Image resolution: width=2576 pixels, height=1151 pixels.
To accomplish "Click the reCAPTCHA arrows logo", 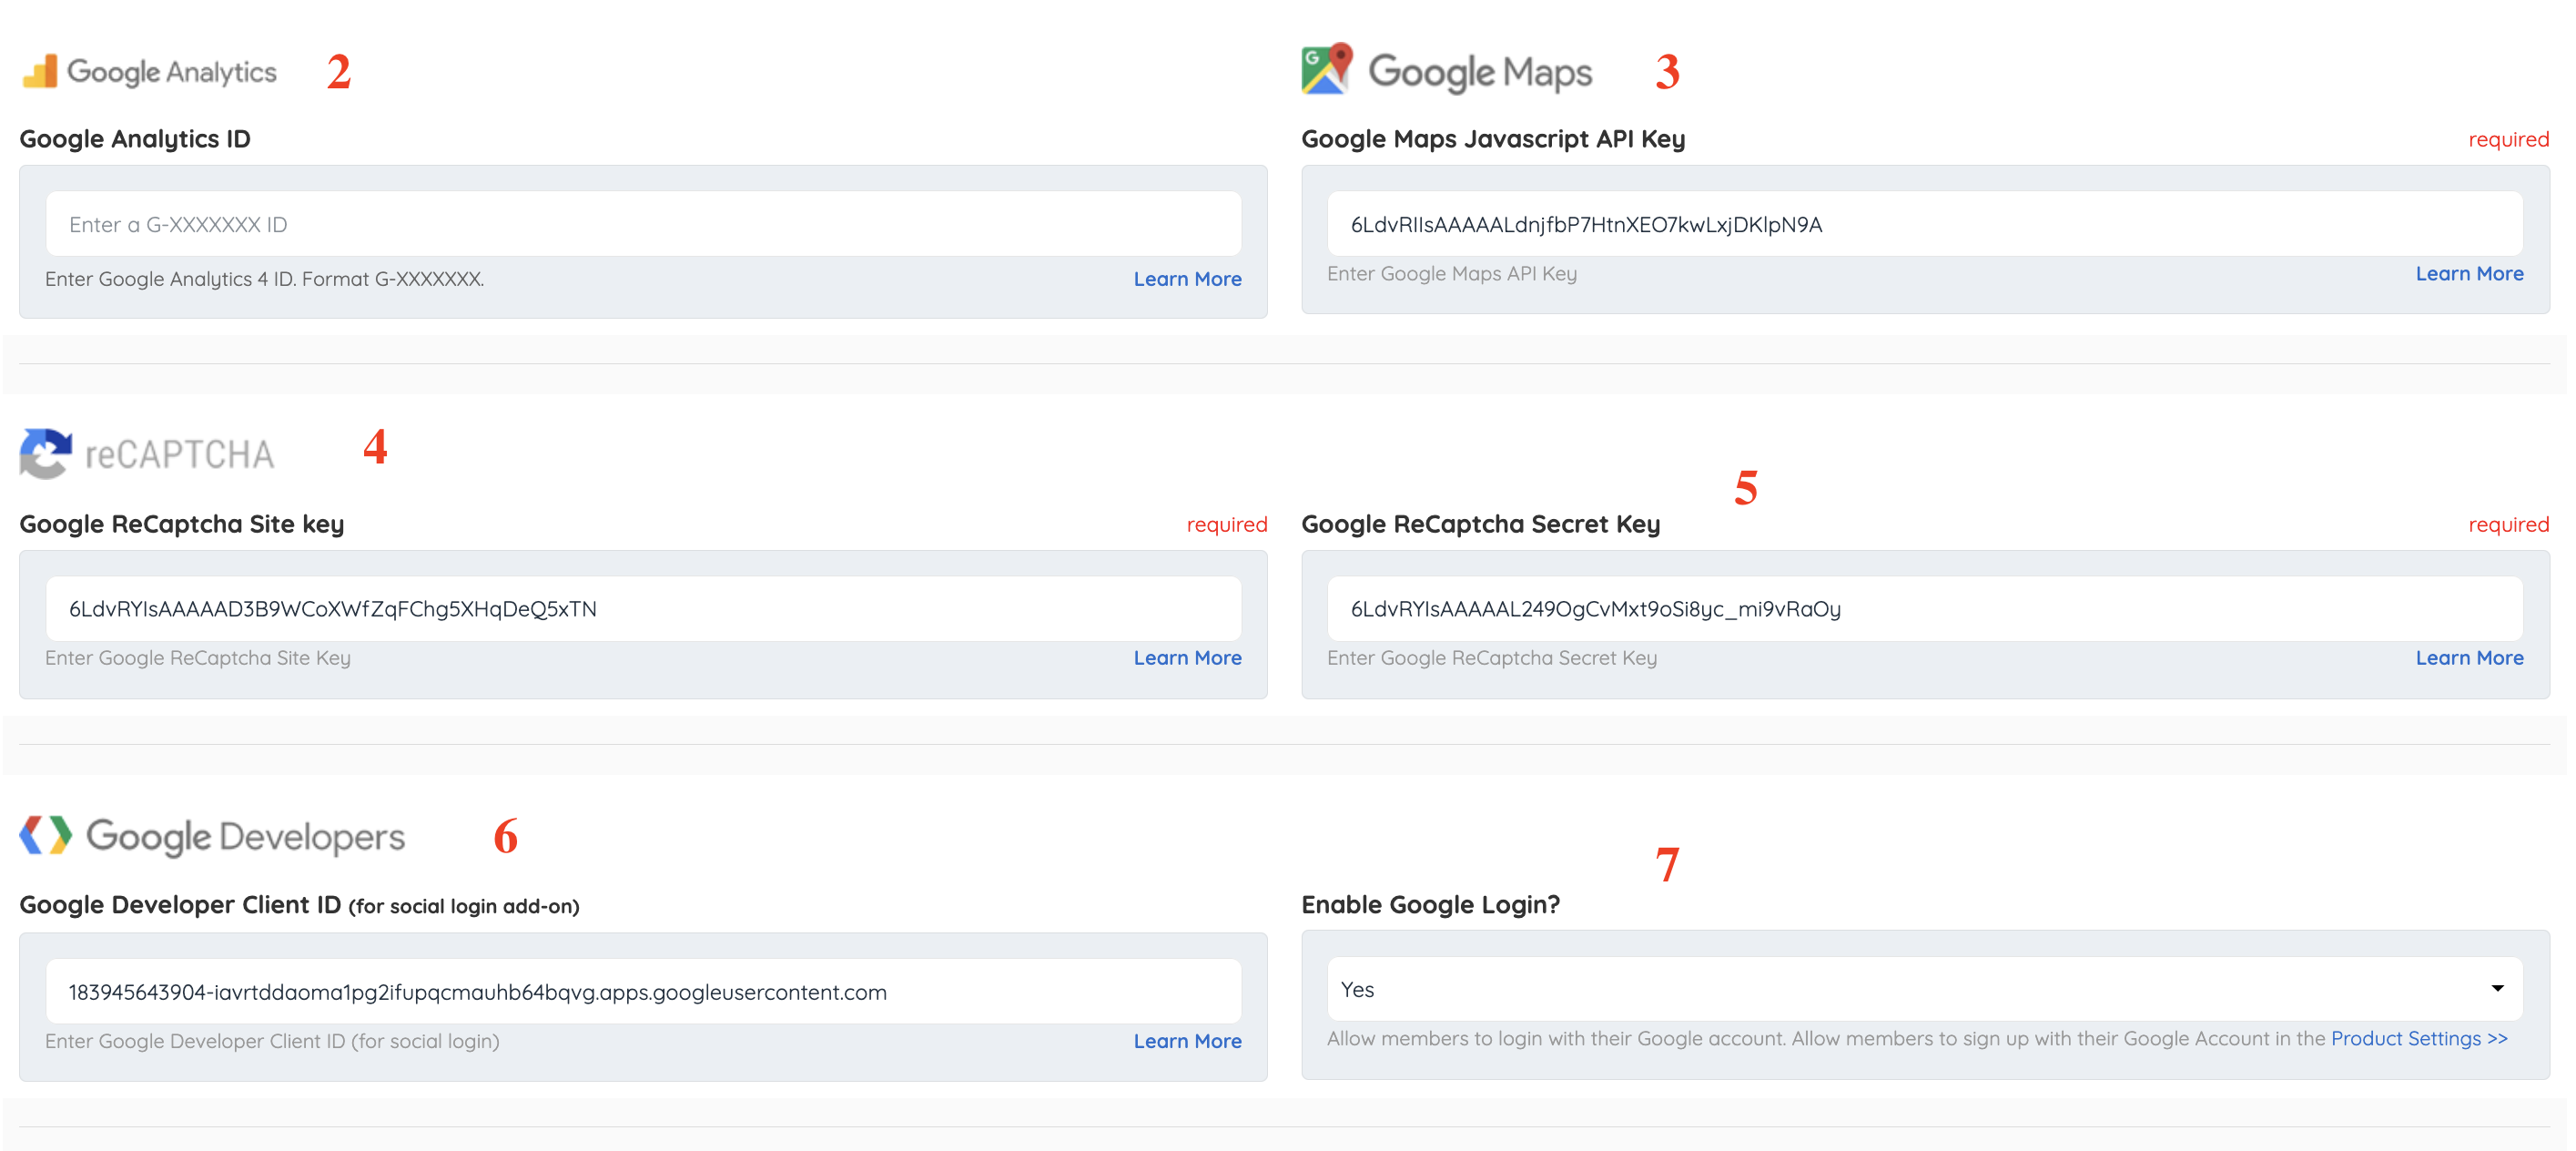I will (45, 453).
